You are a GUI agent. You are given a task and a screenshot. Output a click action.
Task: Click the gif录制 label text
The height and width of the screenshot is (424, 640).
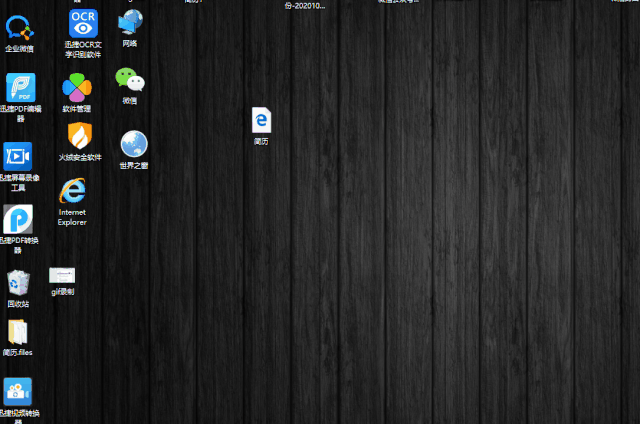click(x=62, y=291)
